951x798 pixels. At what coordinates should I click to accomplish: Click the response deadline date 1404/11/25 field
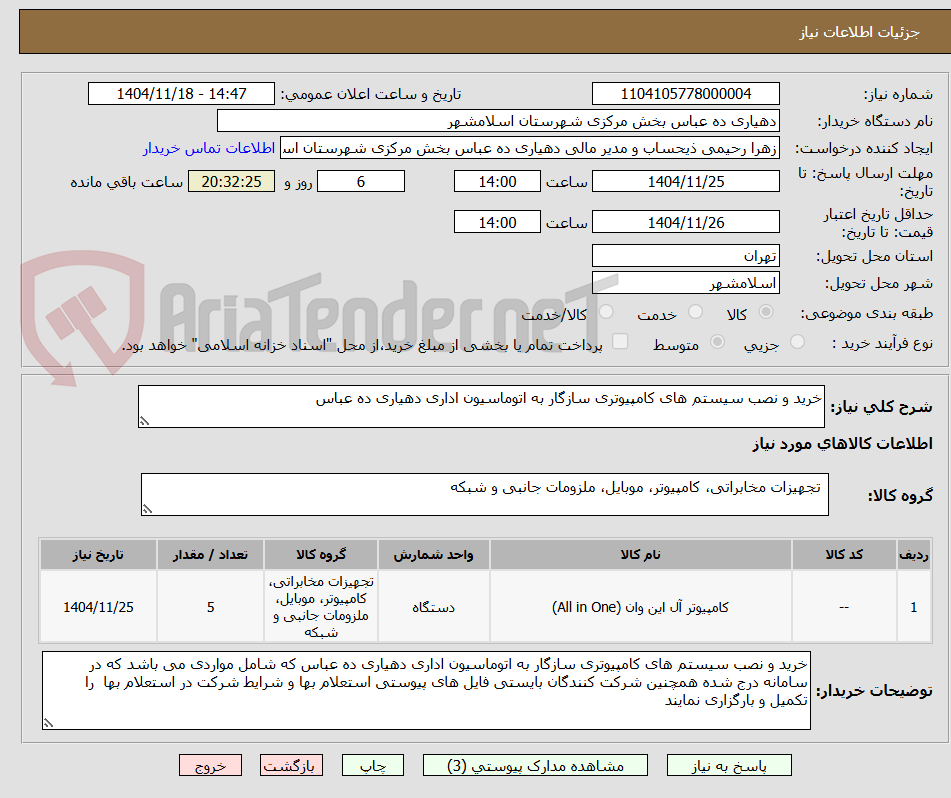[685, 181]
